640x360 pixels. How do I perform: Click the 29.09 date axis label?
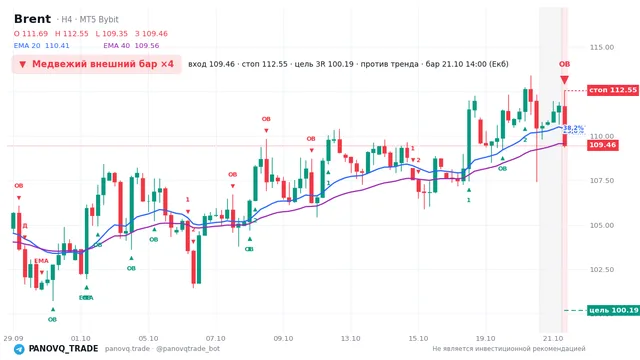click(13, 339)
